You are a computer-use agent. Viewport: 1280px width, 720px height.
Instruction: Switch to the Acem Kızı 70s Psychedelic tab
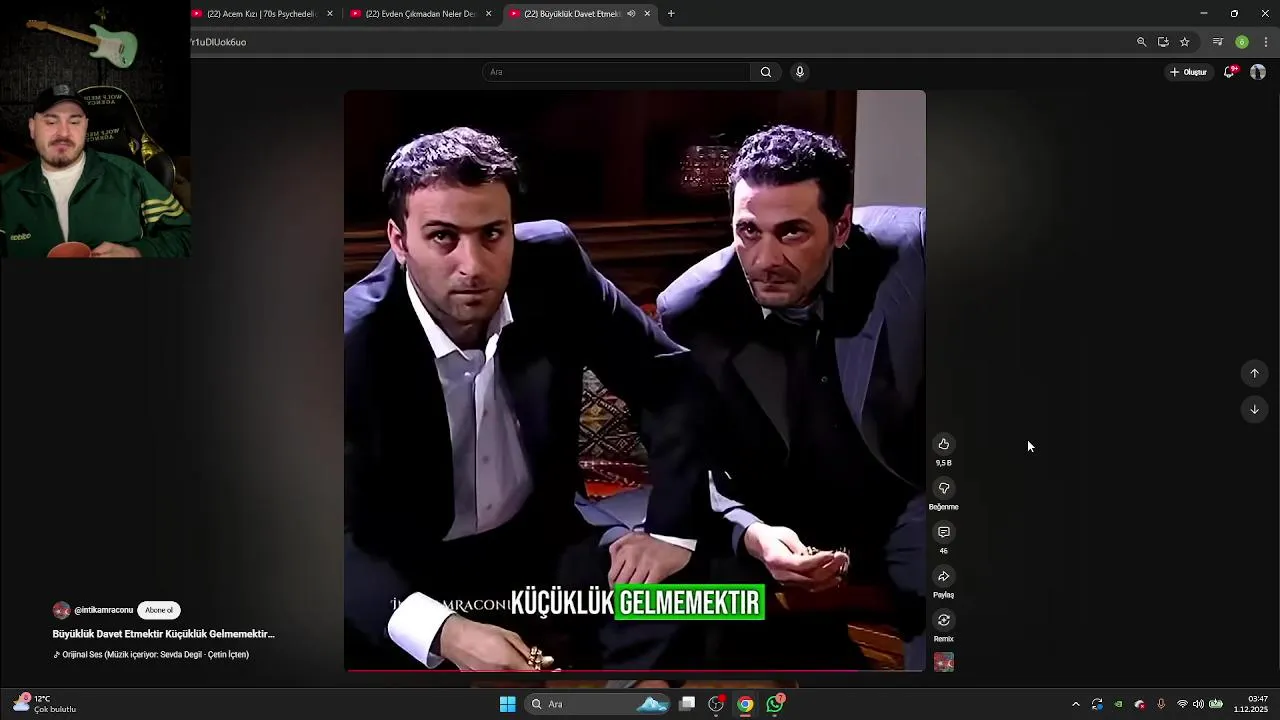(x=260, y=14)
